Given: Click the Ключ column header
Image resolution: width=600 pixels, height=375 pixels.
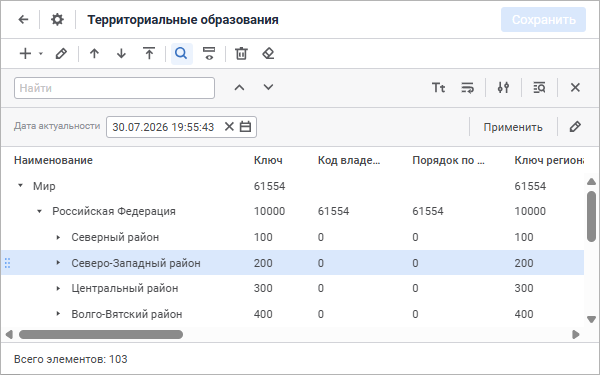Looking at the screenshot, I should [x=268, y=160].
